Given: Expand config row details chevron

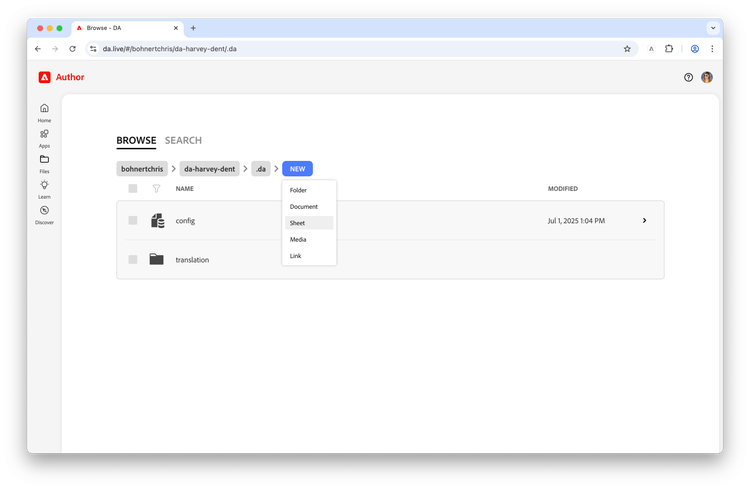Looking at the screenshot, I should click(x=644, y=221).
